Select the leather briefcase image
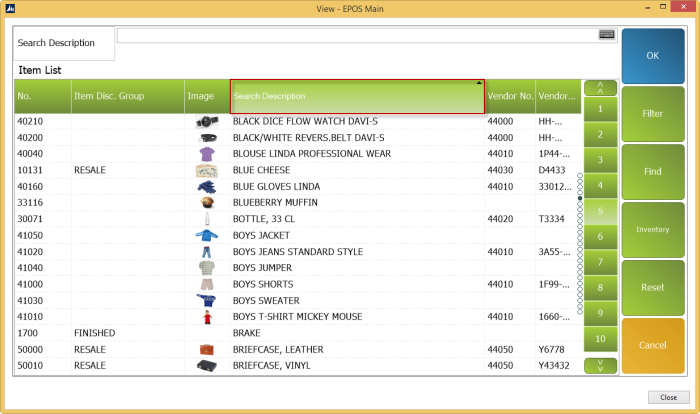 tap(207, 350)
